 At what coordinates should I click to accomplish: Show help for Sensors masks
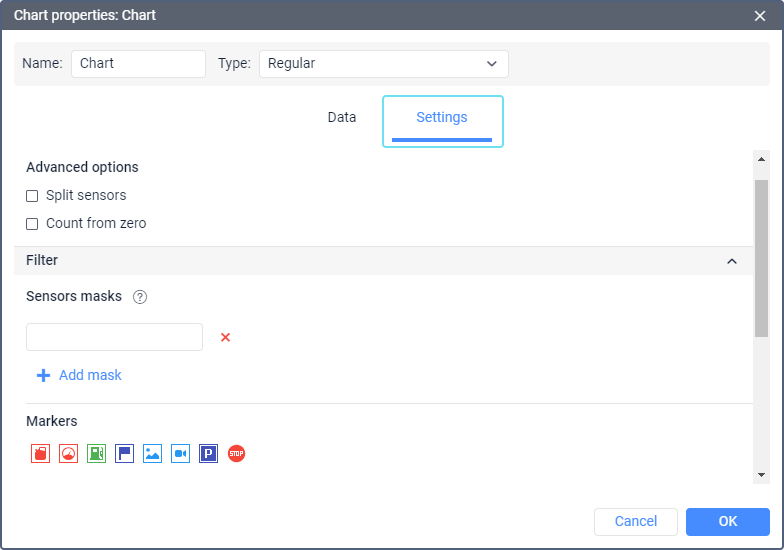pos(140,297)
